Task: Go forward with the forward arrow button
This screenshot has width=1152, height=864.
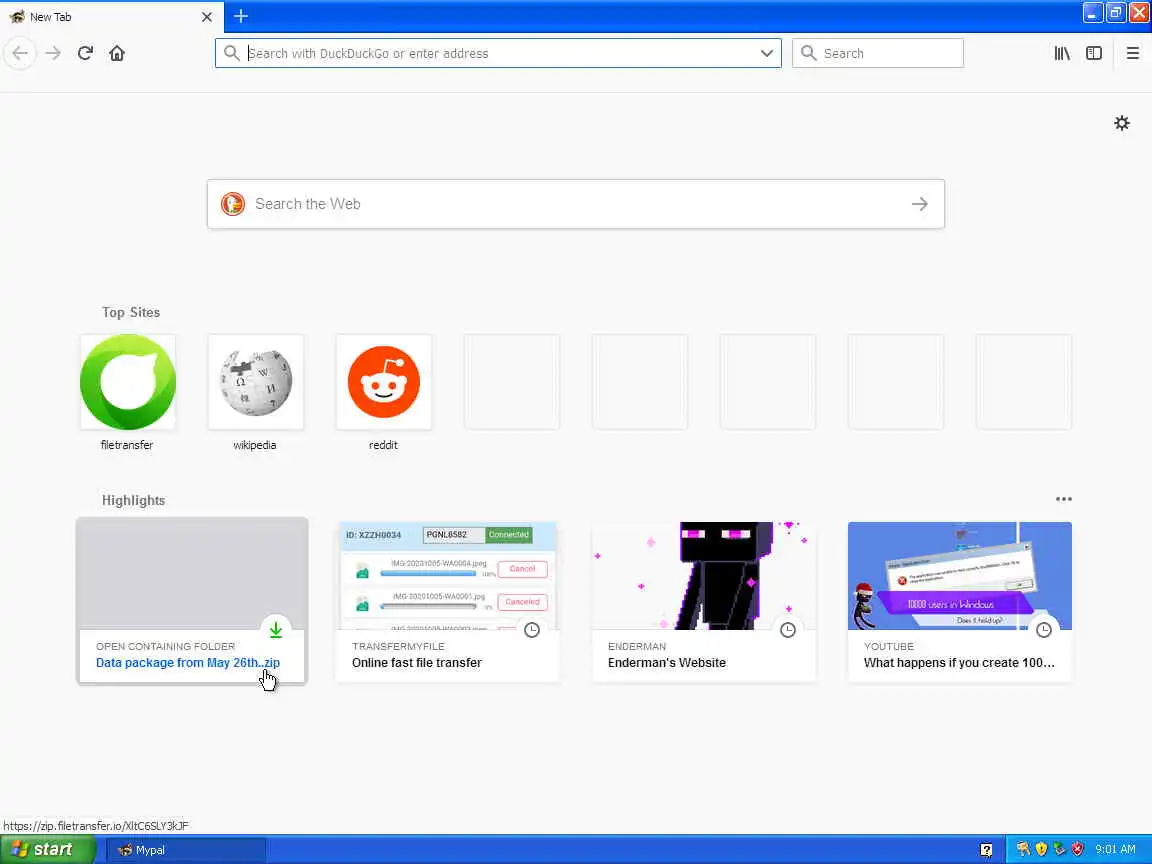Action: pos(53,53)
